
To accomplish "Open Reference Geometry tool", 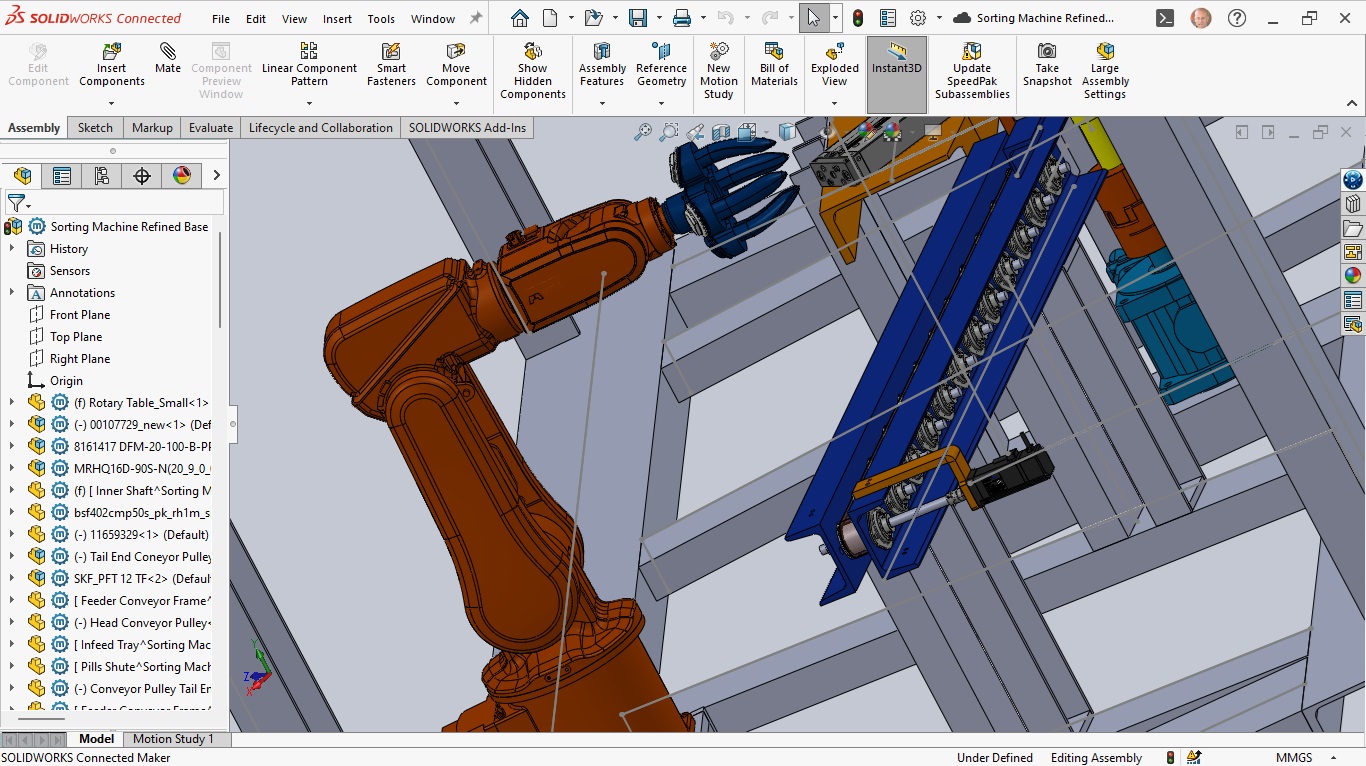I will (661, 66).
